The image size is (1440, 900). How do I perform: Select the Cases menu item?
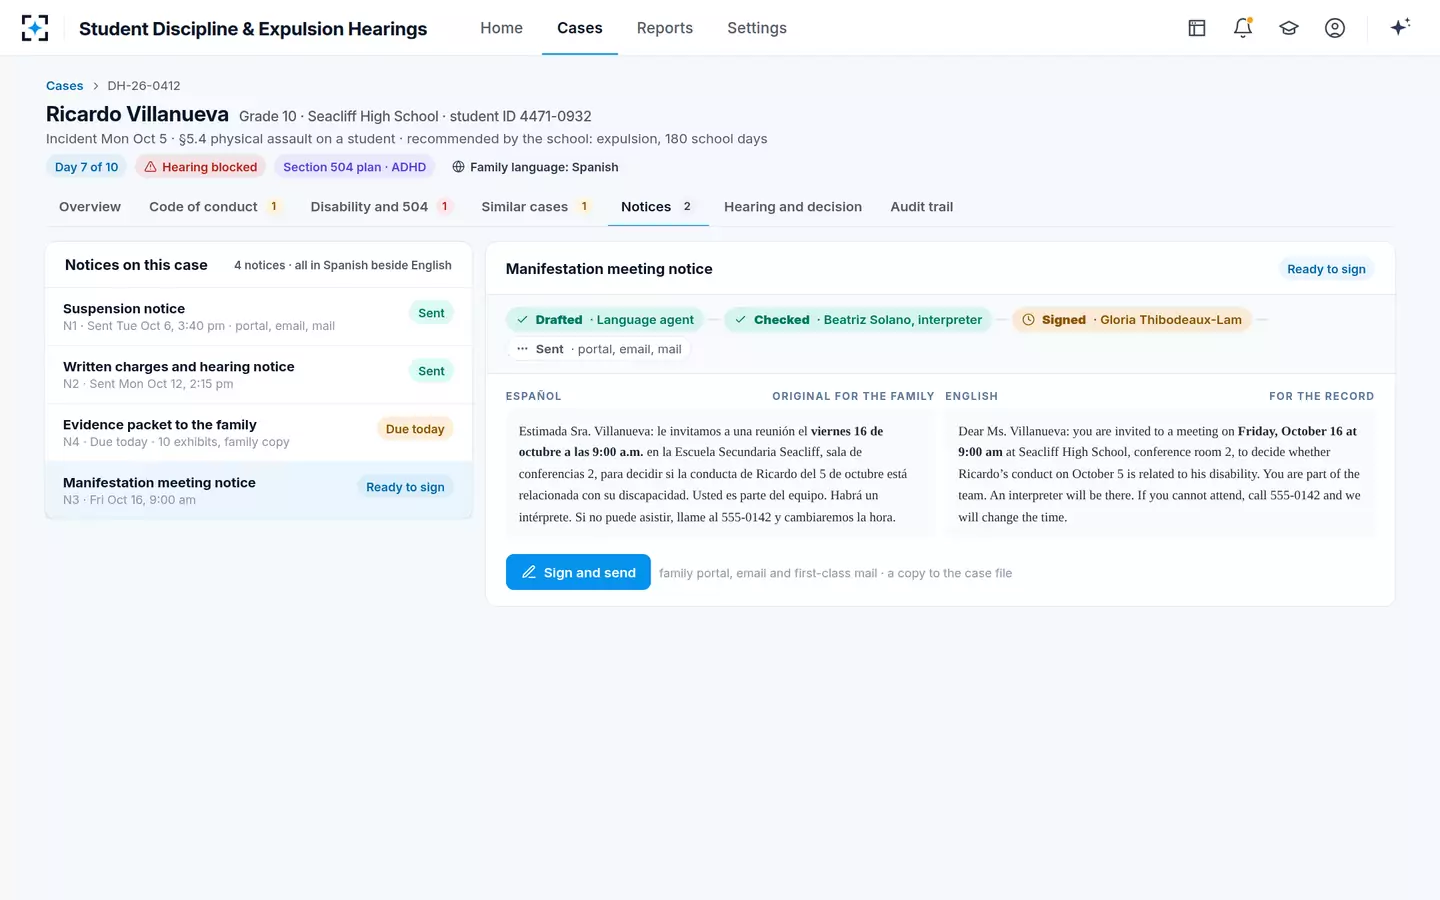[x=580, y=28]
